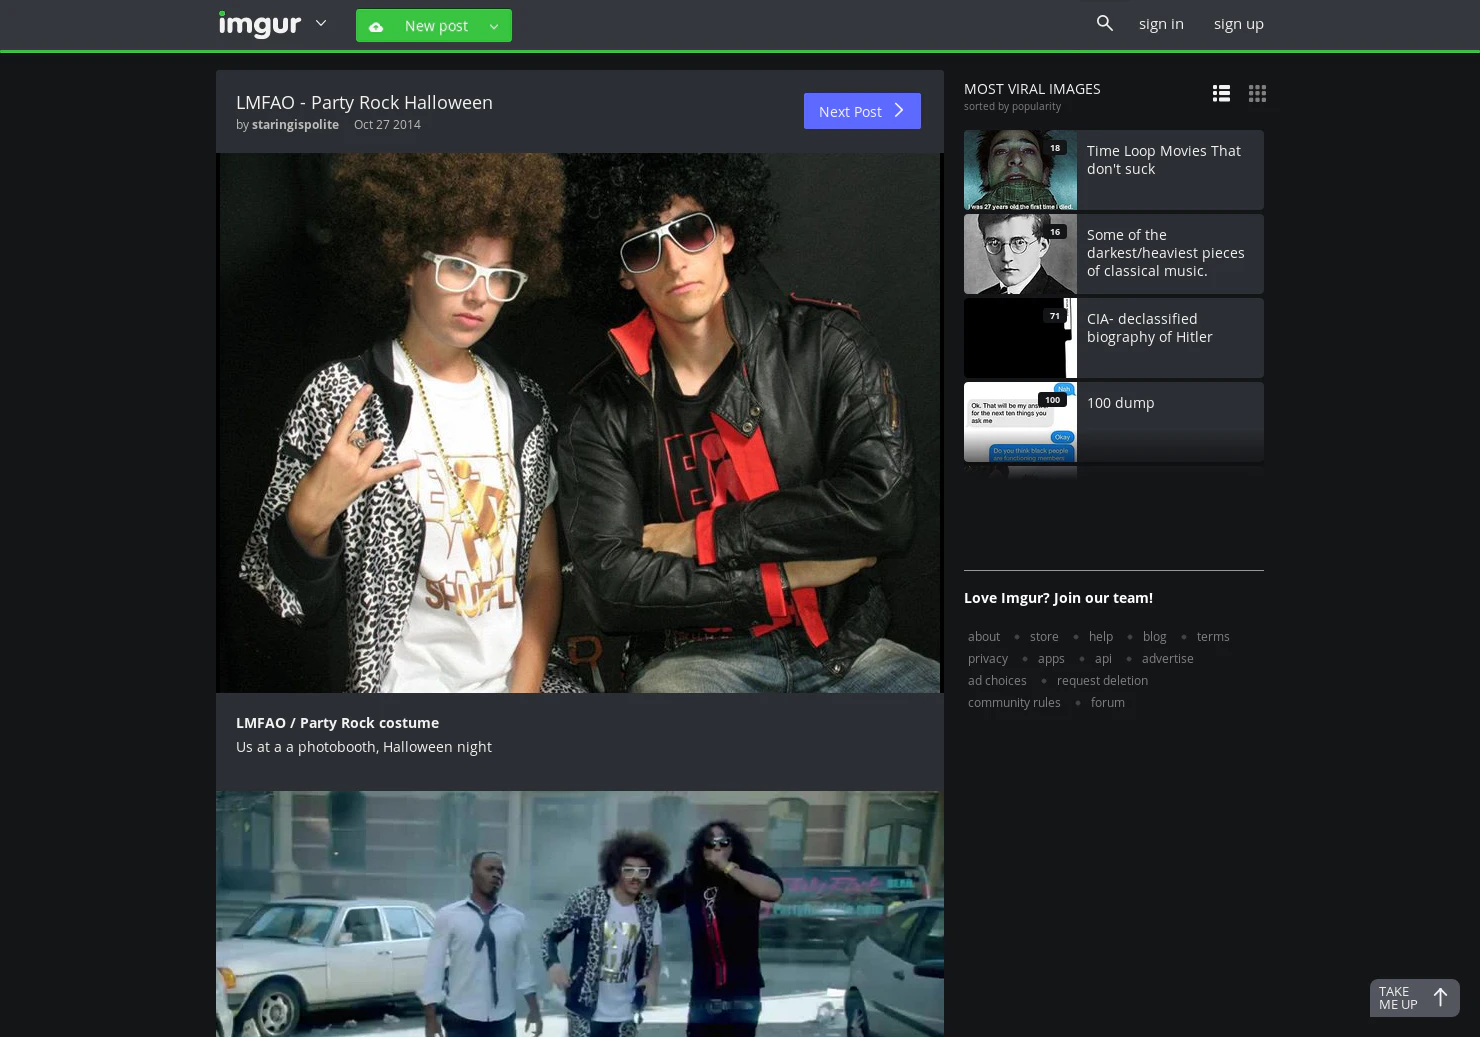Open the 100 dump thumbnail

pyautogui.click(x=1020, y=422)
